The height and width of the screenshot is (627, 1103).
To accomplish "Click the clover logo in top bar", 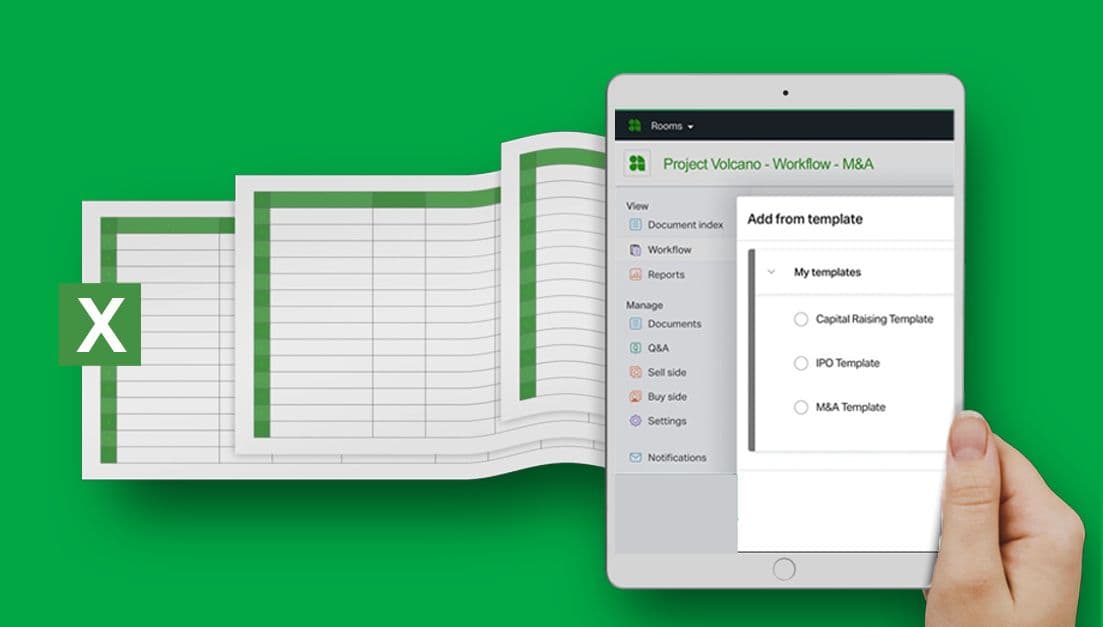I will (x=634, y=126).
